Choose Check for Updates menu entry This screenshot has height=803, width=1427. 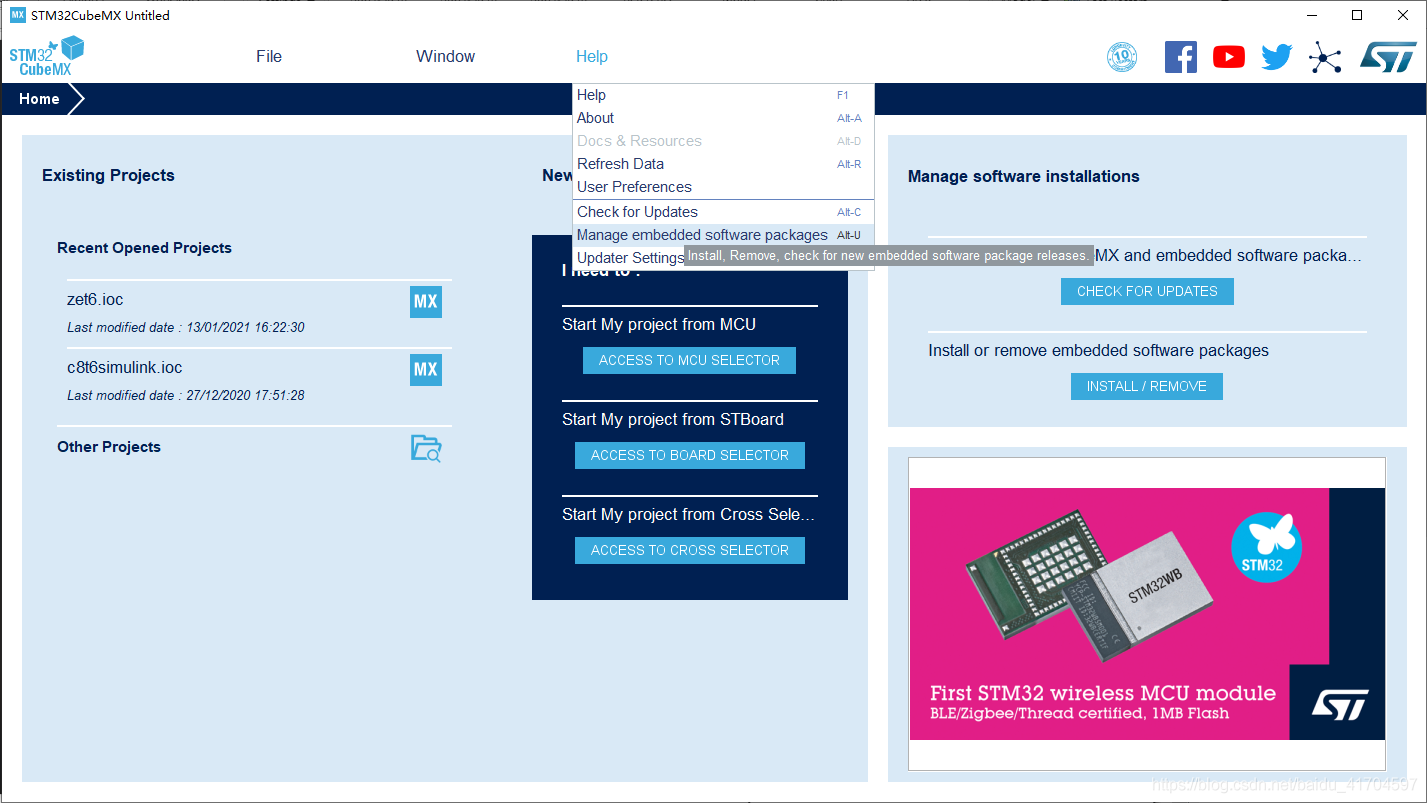(x=637, y=212)
